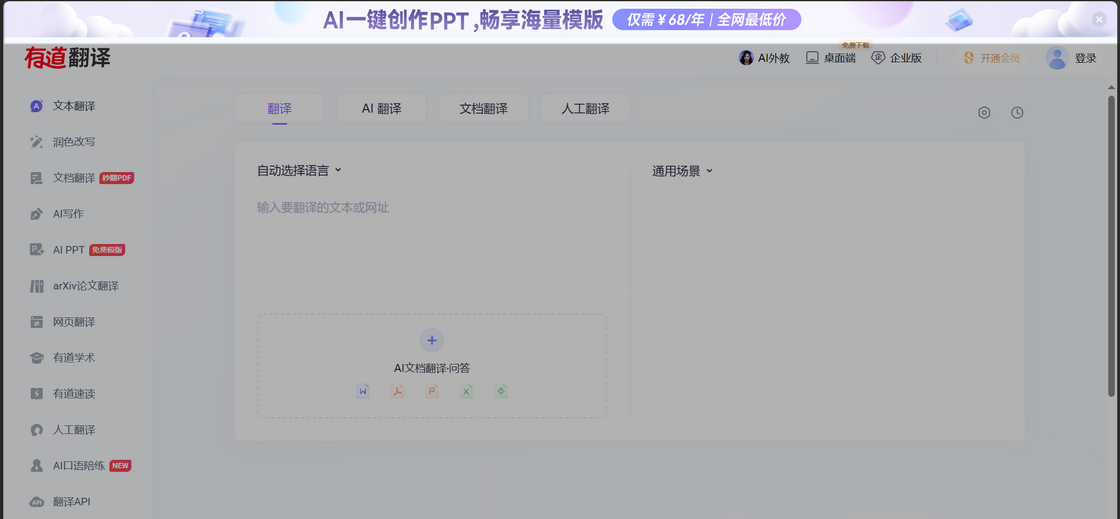
Task: Switch to the 人工翻译 tab
Action: click(x=586, y=109)
